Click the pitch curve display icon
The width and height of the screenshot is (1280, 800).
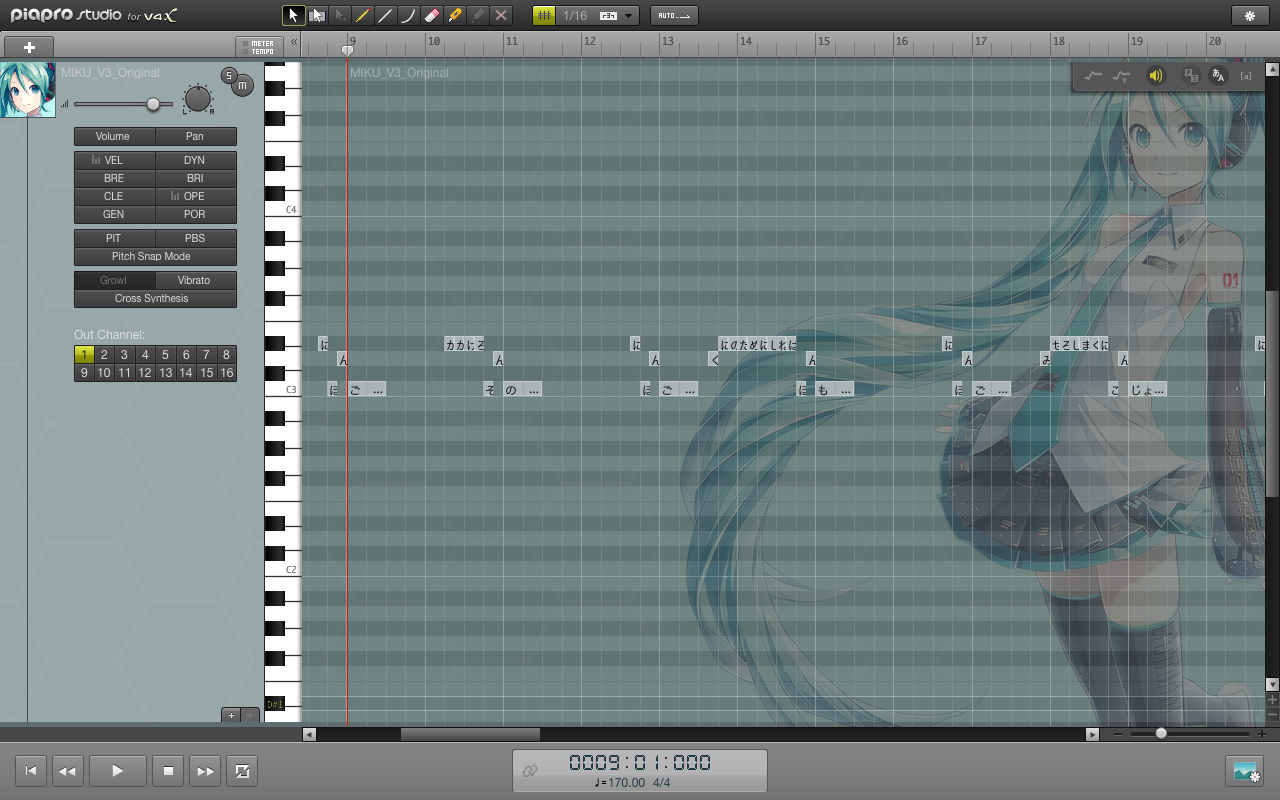1093,75
